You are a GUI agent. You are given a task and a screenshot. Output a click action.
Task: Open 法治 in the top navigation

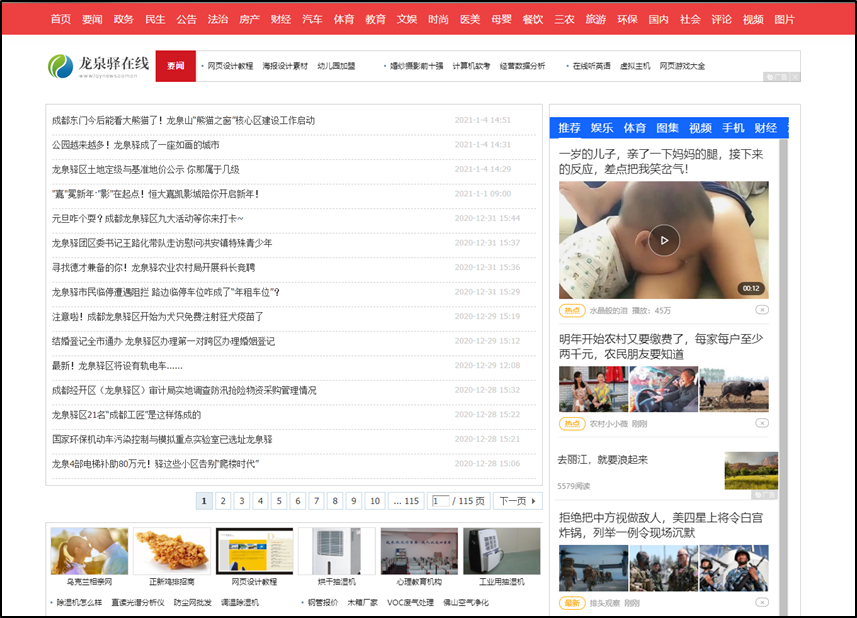point(218,20)
